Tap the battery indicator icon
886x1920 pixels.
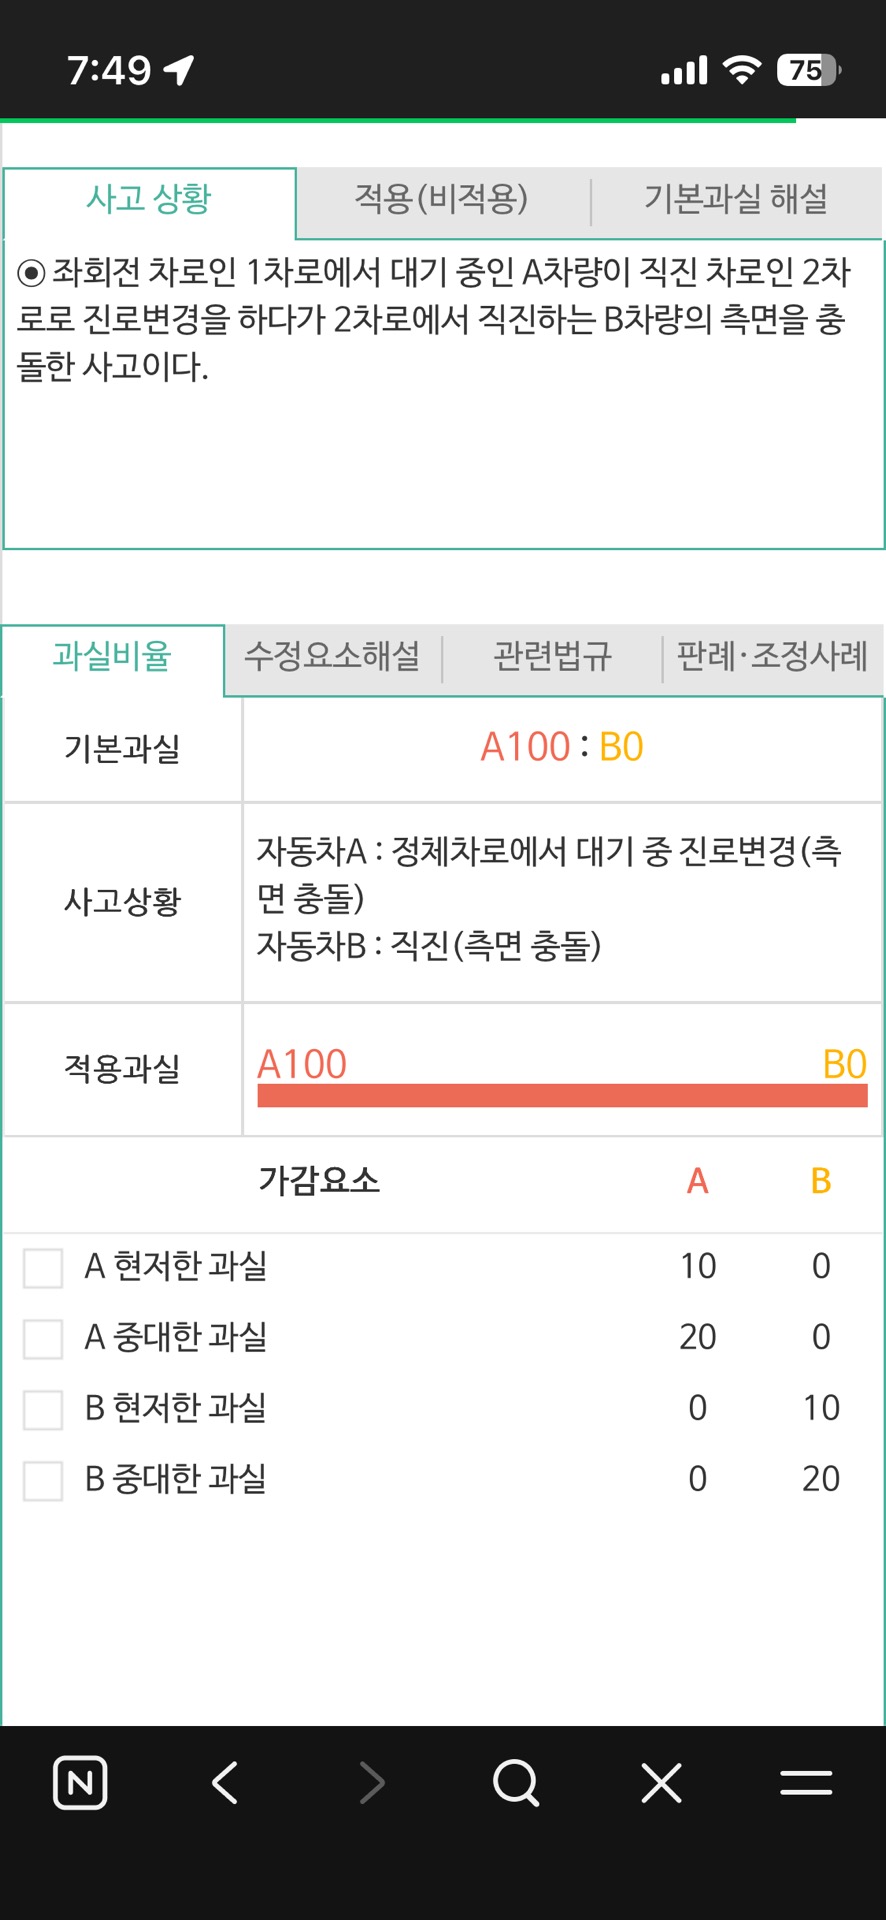point(808,70)
